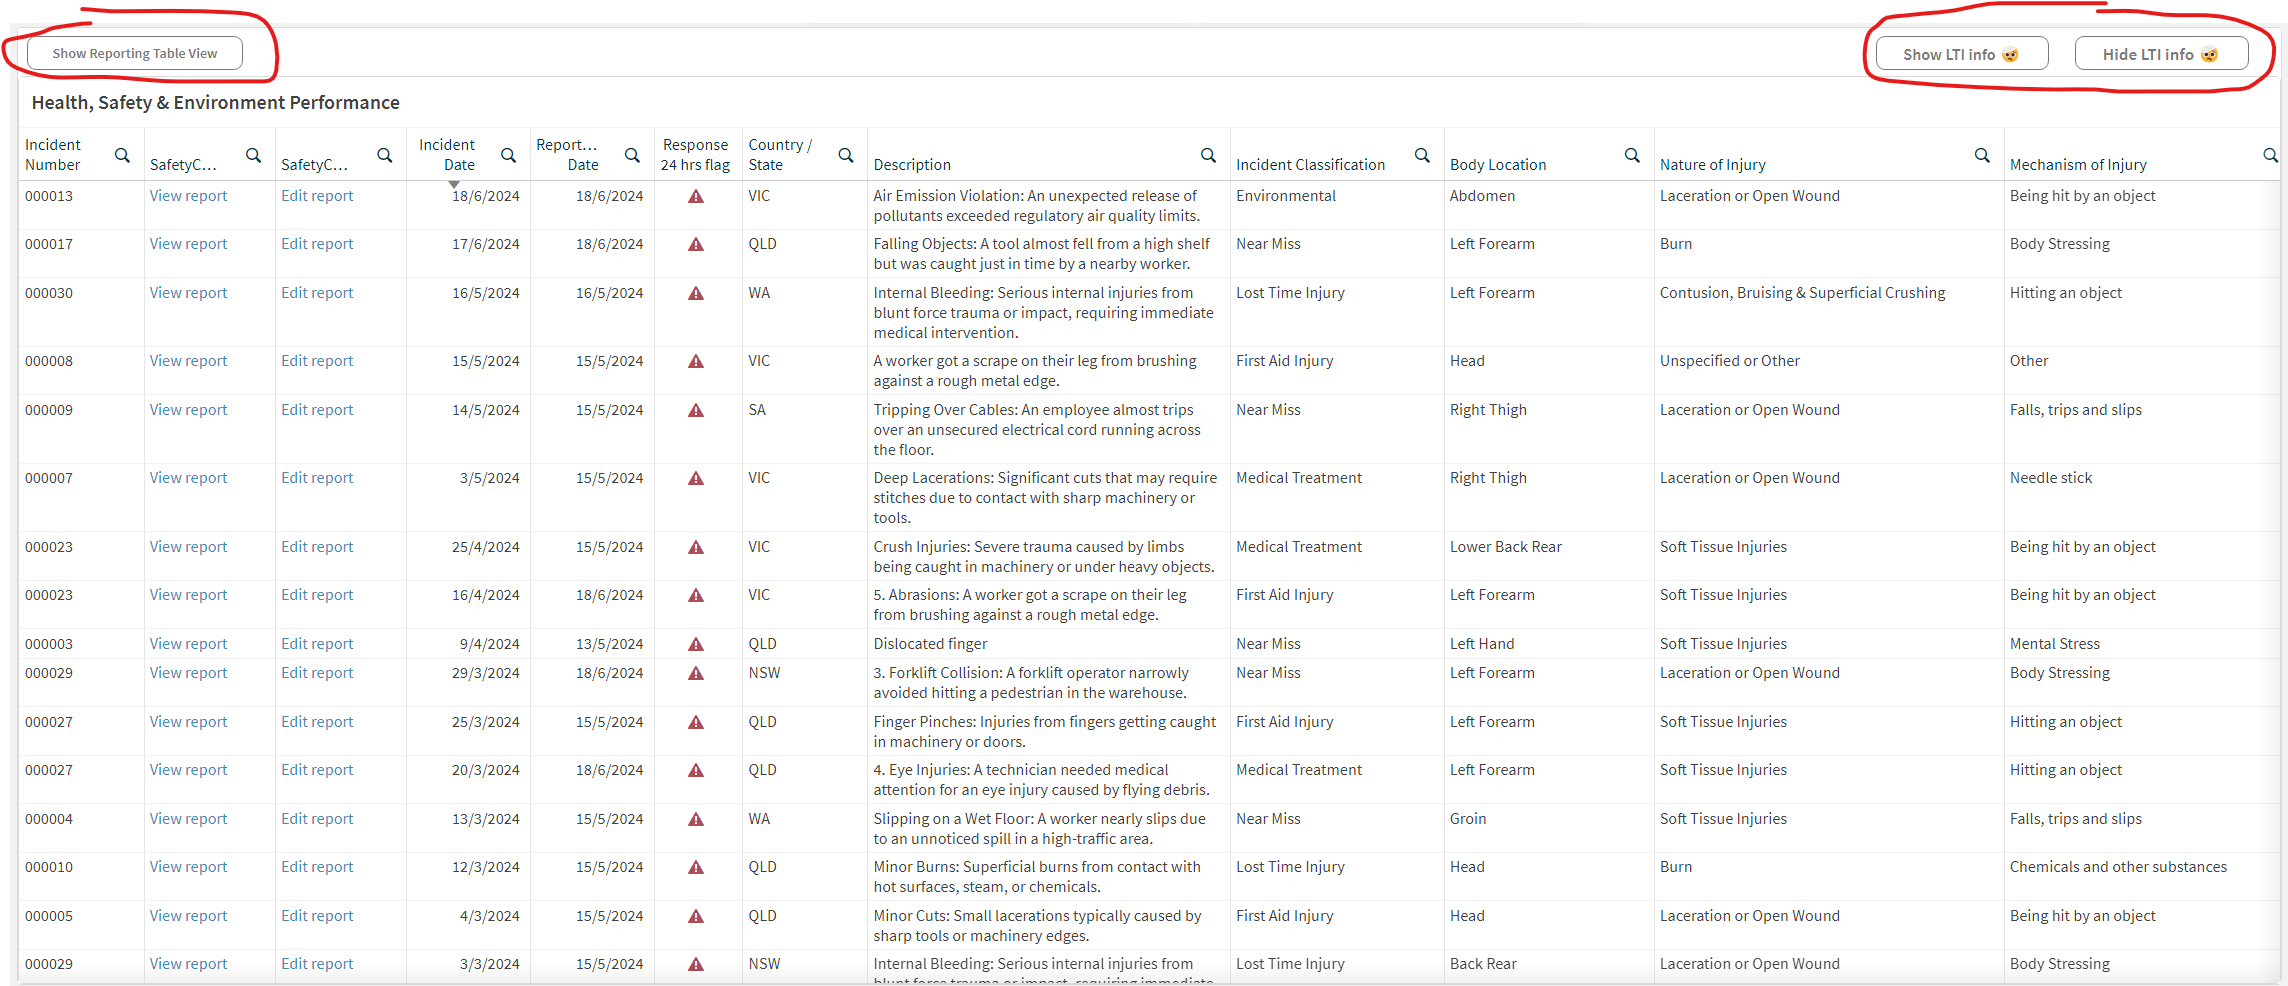Click warning flag icon for incident 000013
The width and height of the screenshot is (2288, 986).
click(696, 197)
